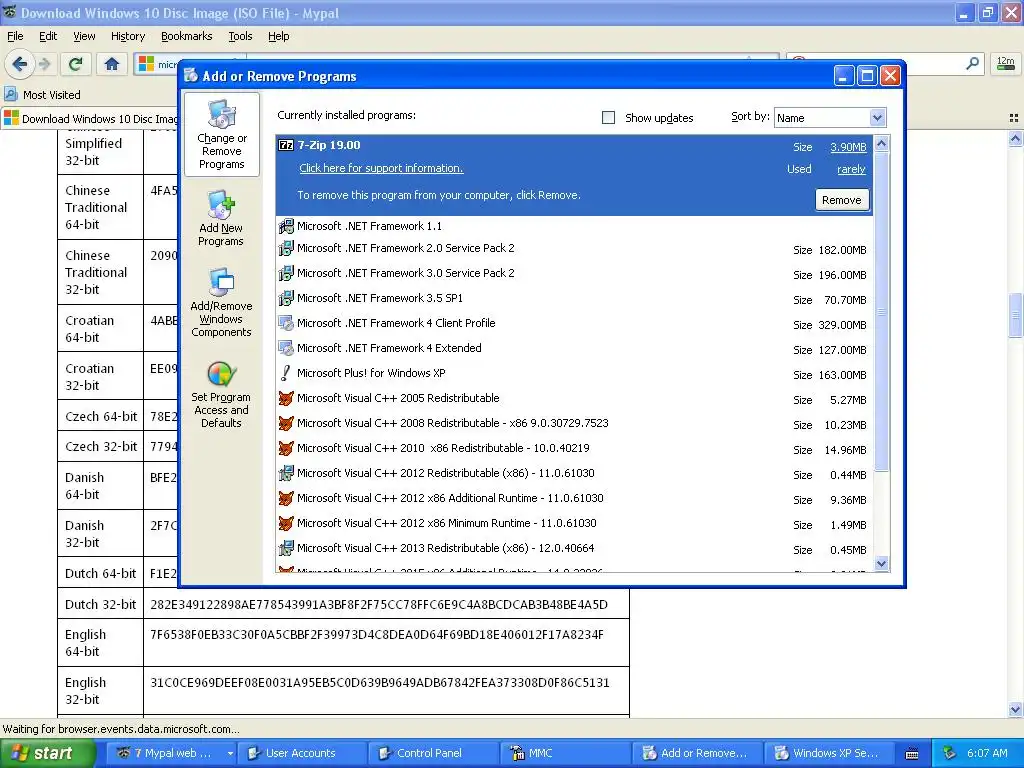Go back with the browser Back arrow

point(20,63)
